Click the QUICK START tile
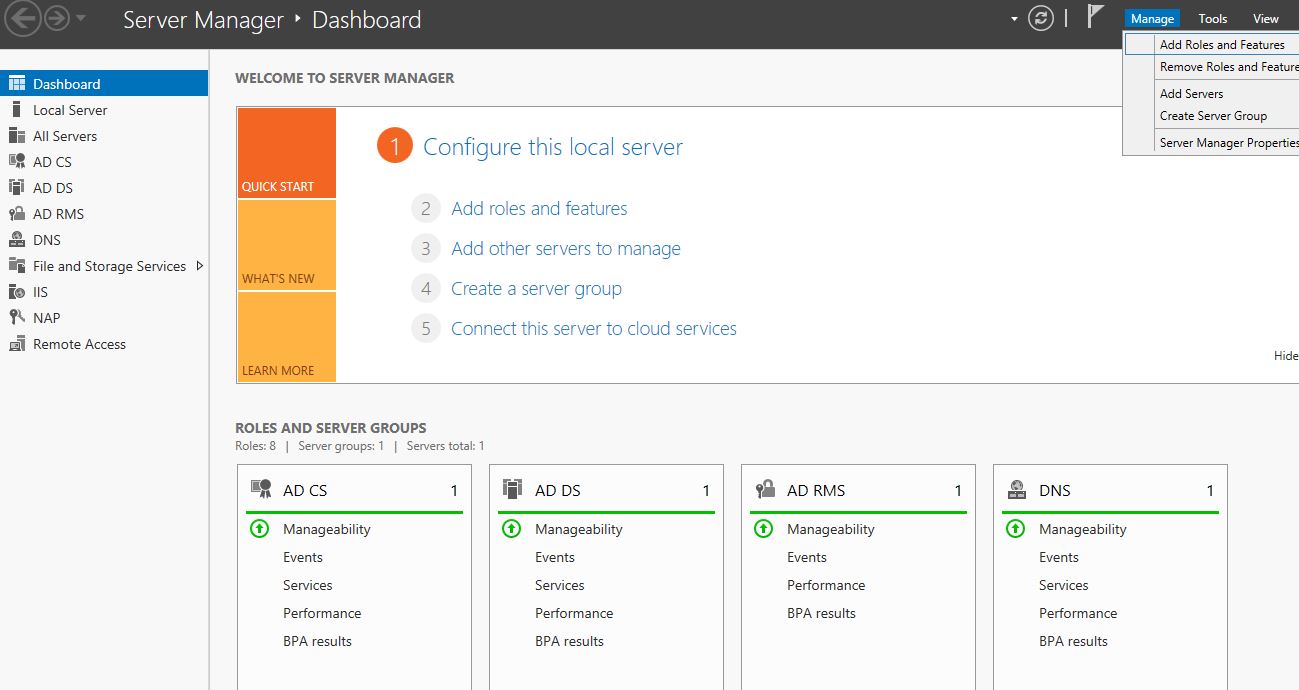Viewport: 1299px width, 690px height. pos(286,153)
